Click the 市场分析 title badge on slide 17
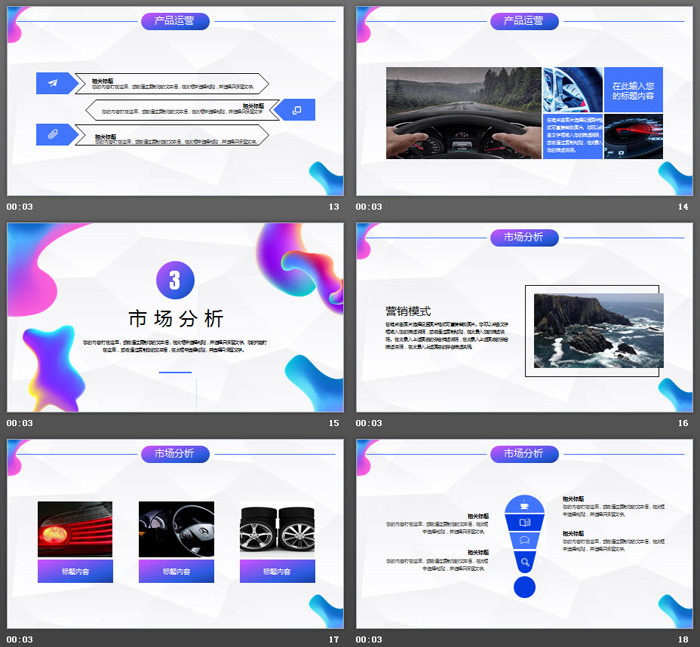Viewport: 700px width, 647px height. 175,454
